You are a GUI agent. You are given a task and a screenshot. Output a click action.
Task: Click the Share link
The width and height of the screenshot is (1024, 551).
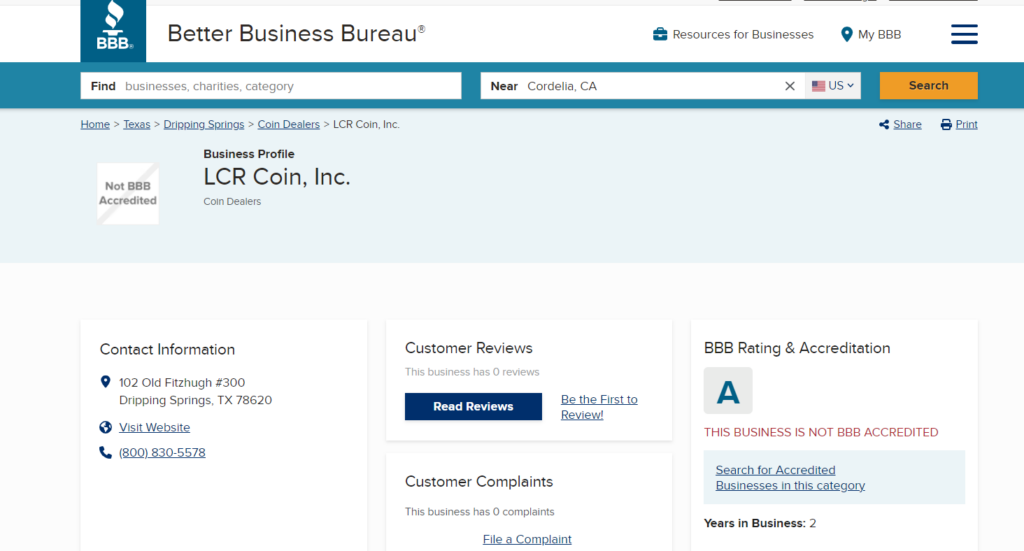tap(907, 124)
